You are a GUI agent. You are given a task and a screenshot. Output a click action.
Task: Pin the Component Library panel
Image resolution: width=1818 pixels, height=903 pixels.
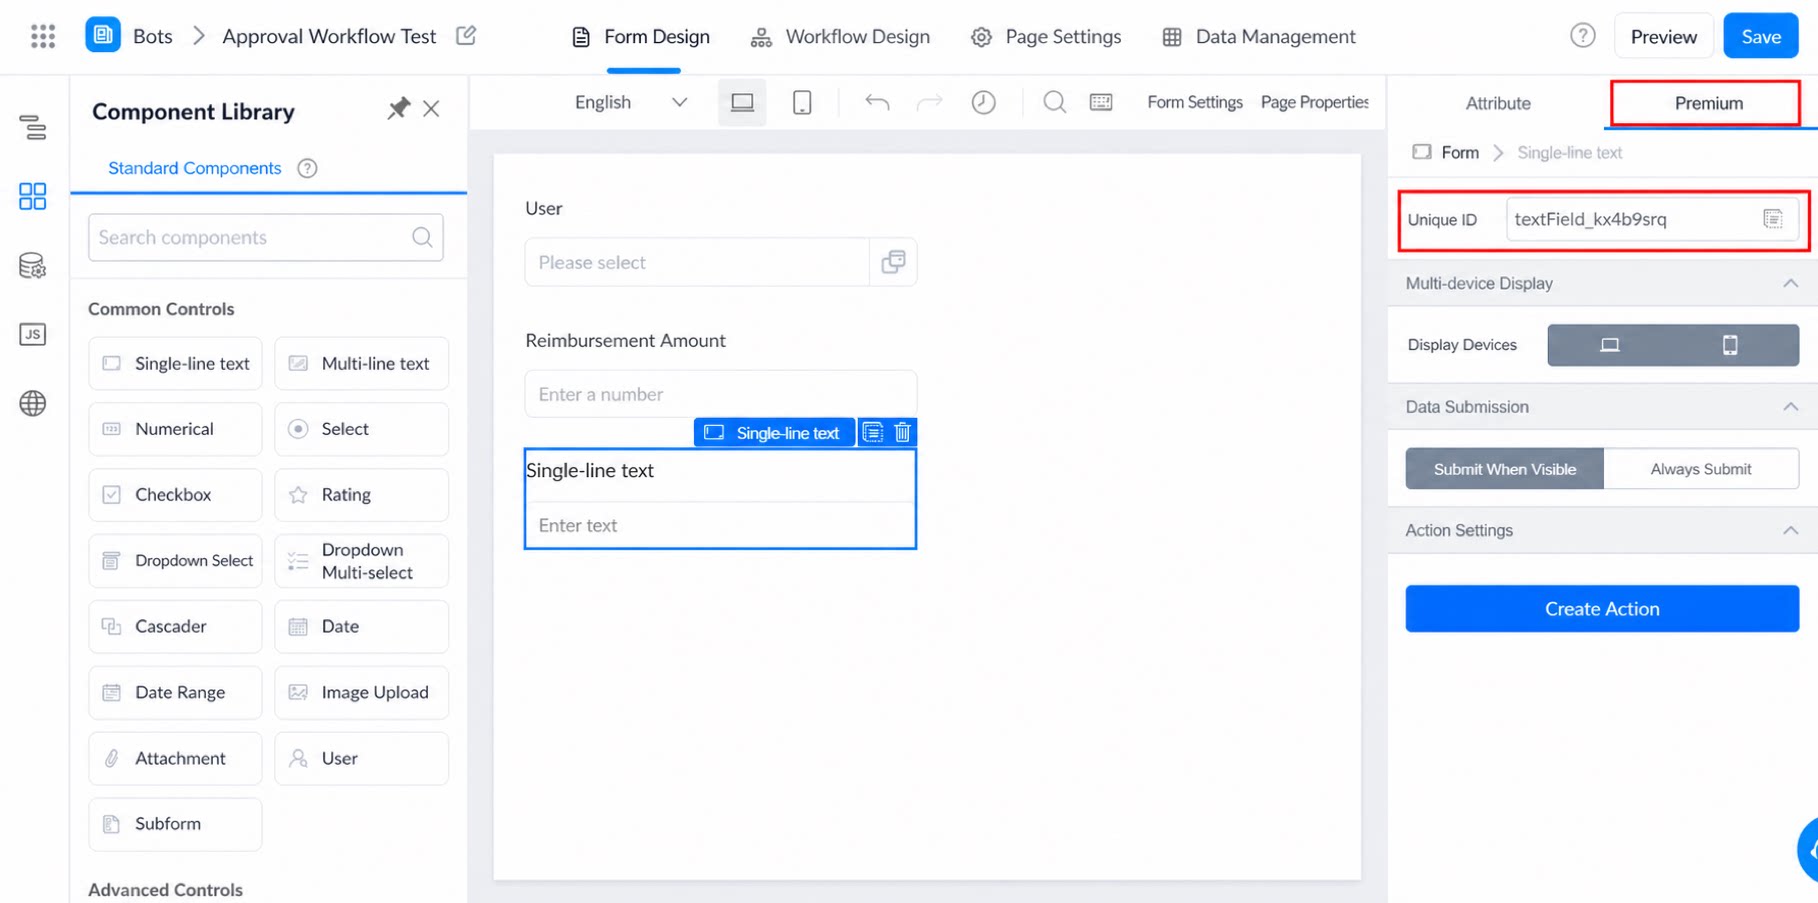click(398, 108)
